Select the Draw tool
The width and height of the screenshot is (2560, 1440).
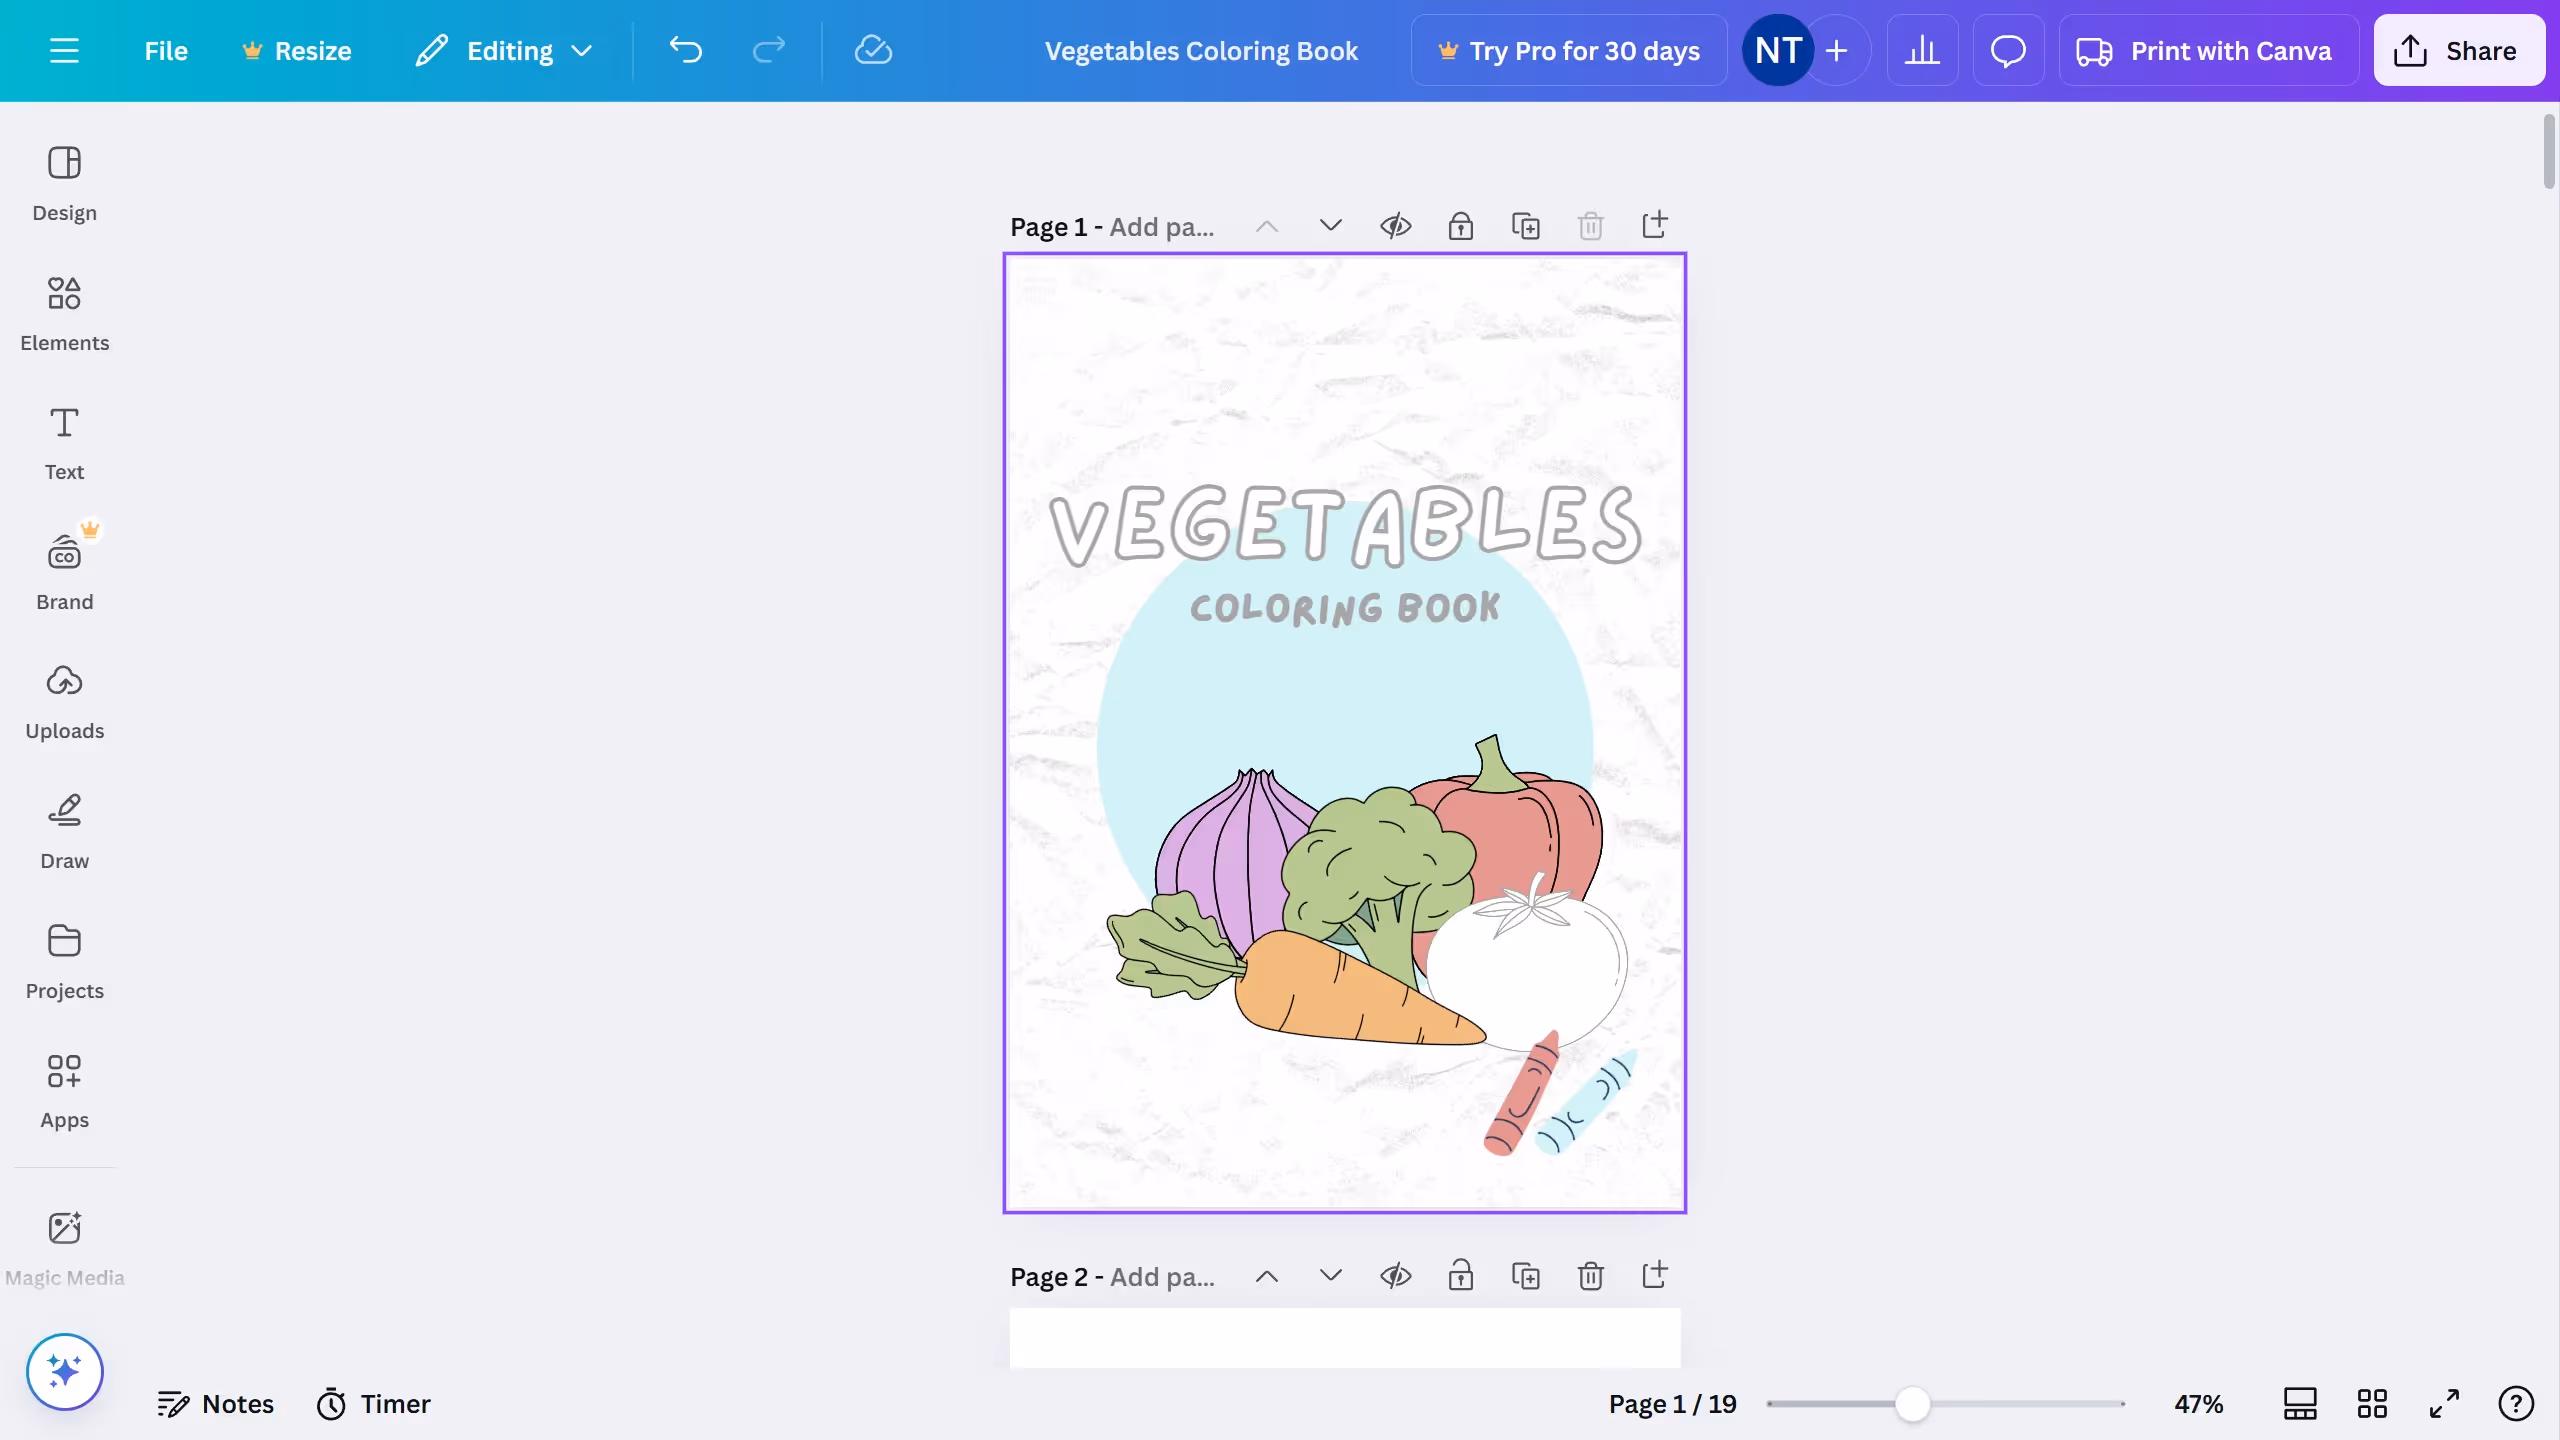[x=64, y=831]
